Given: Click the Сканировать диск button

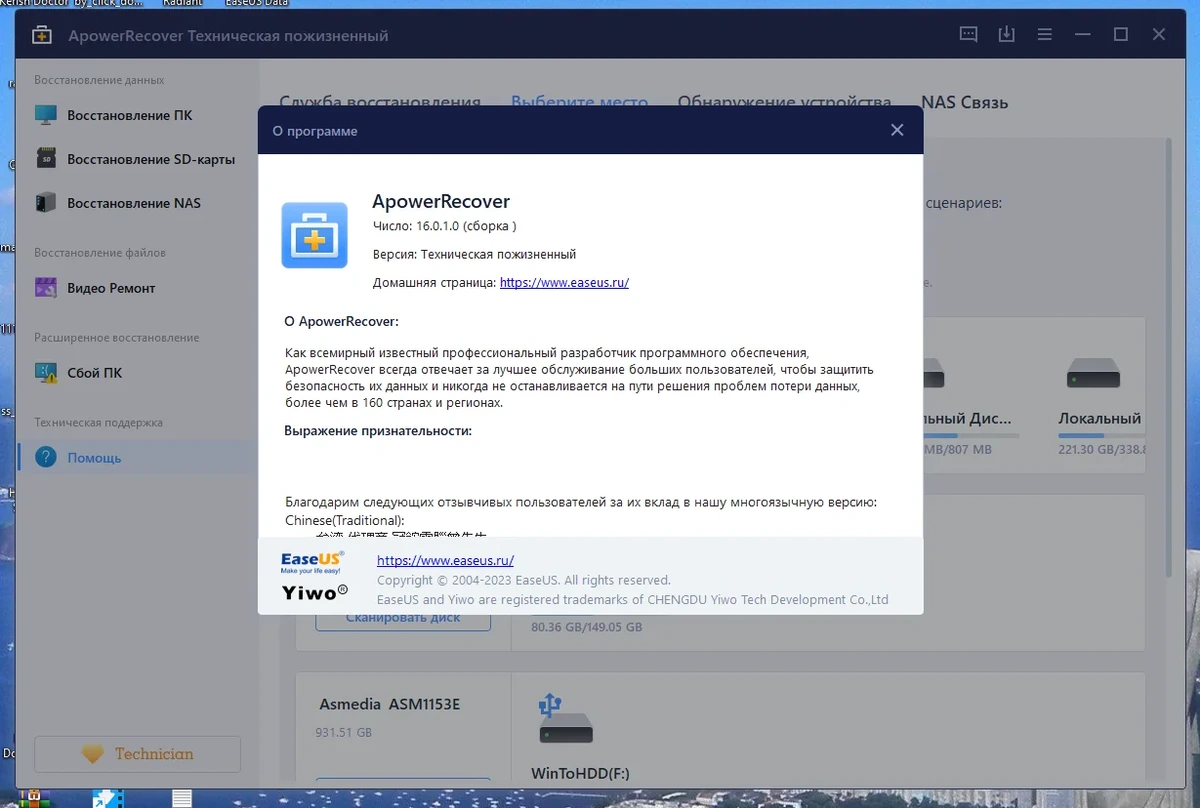Looking at the screenshot, I should point(403,618).
